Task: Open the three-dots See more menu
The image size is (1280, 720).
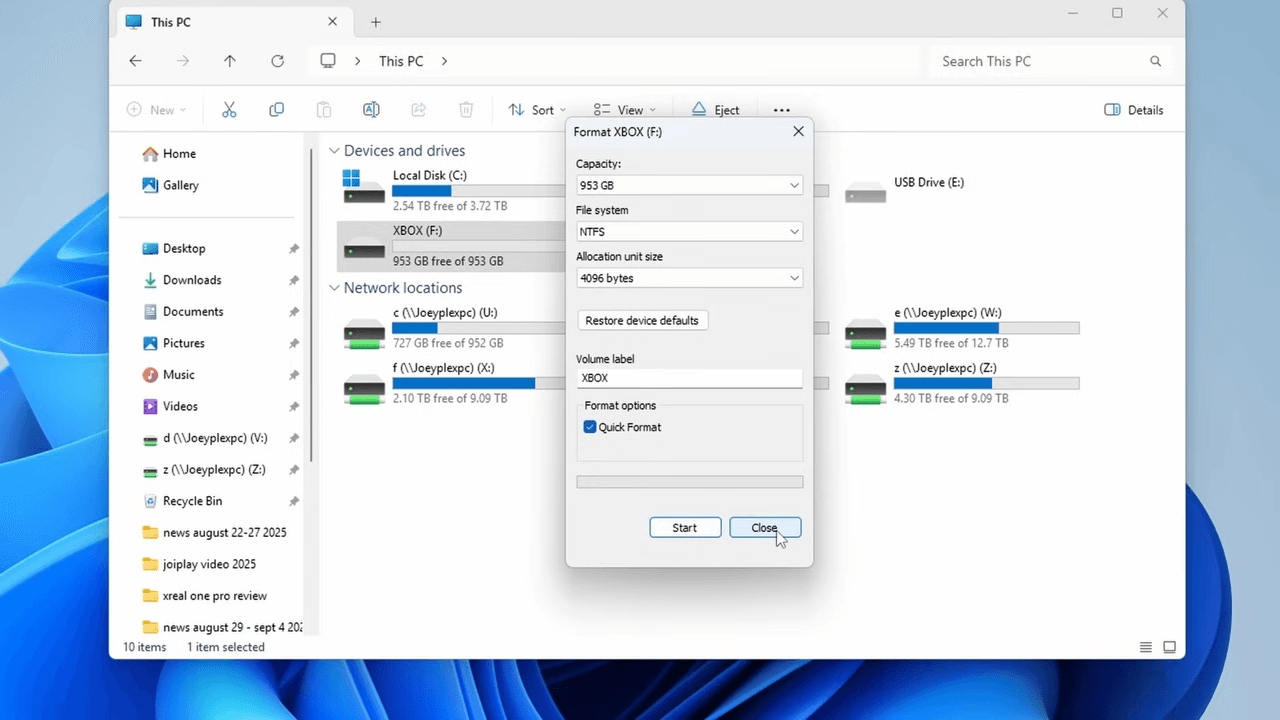Action: tap(782, 110)
